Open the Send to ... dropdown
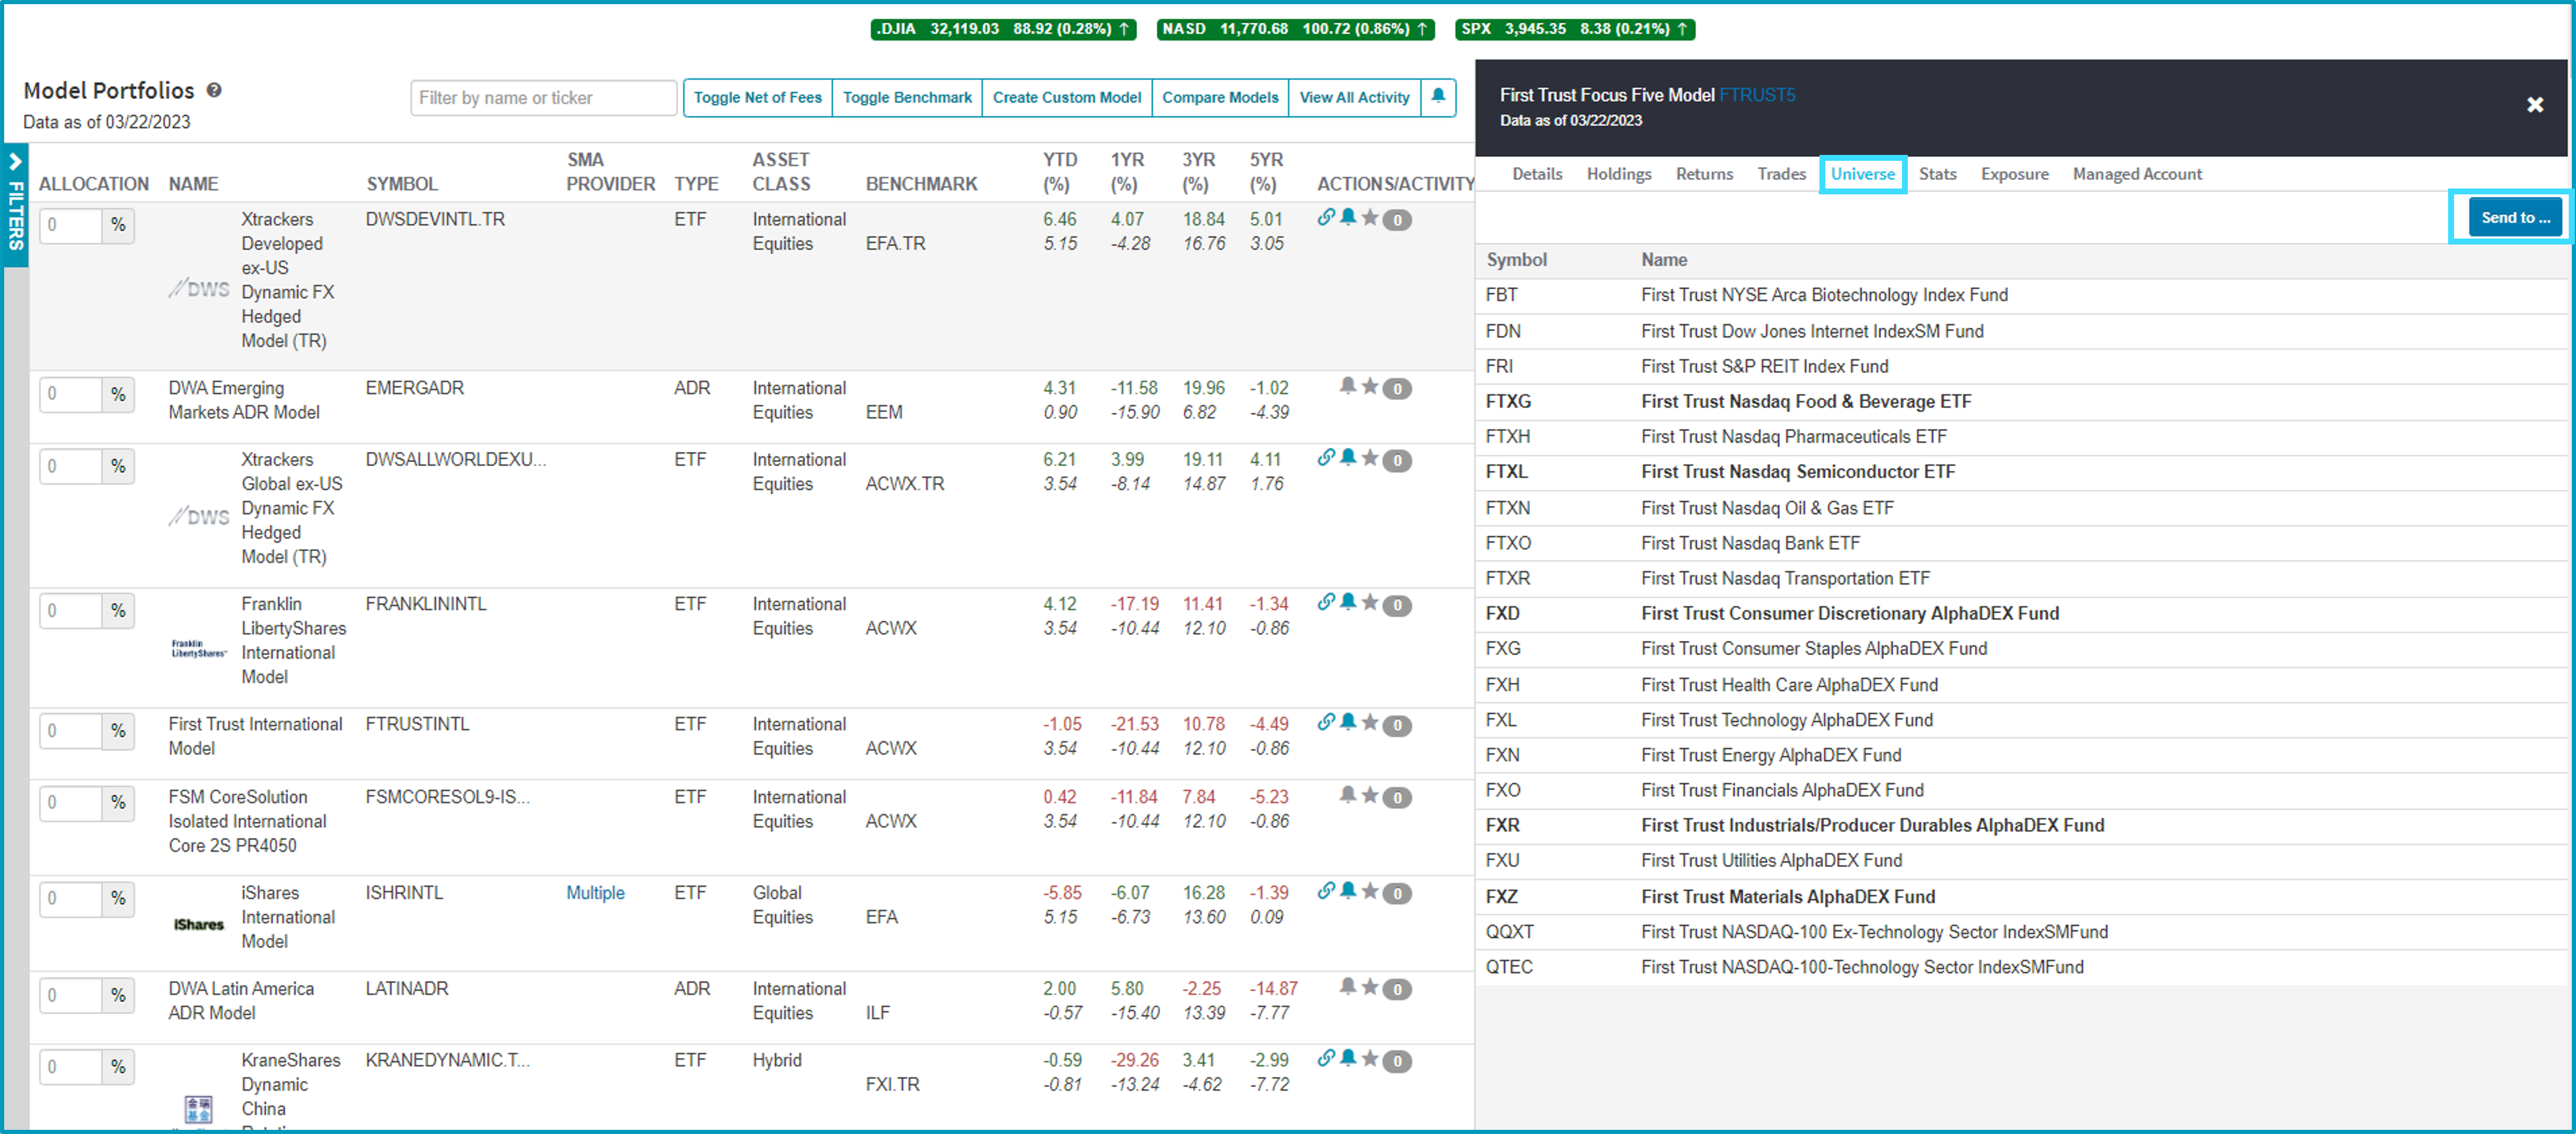Viewport: 2576px width, 1134px height. (x=2515, y=217)
